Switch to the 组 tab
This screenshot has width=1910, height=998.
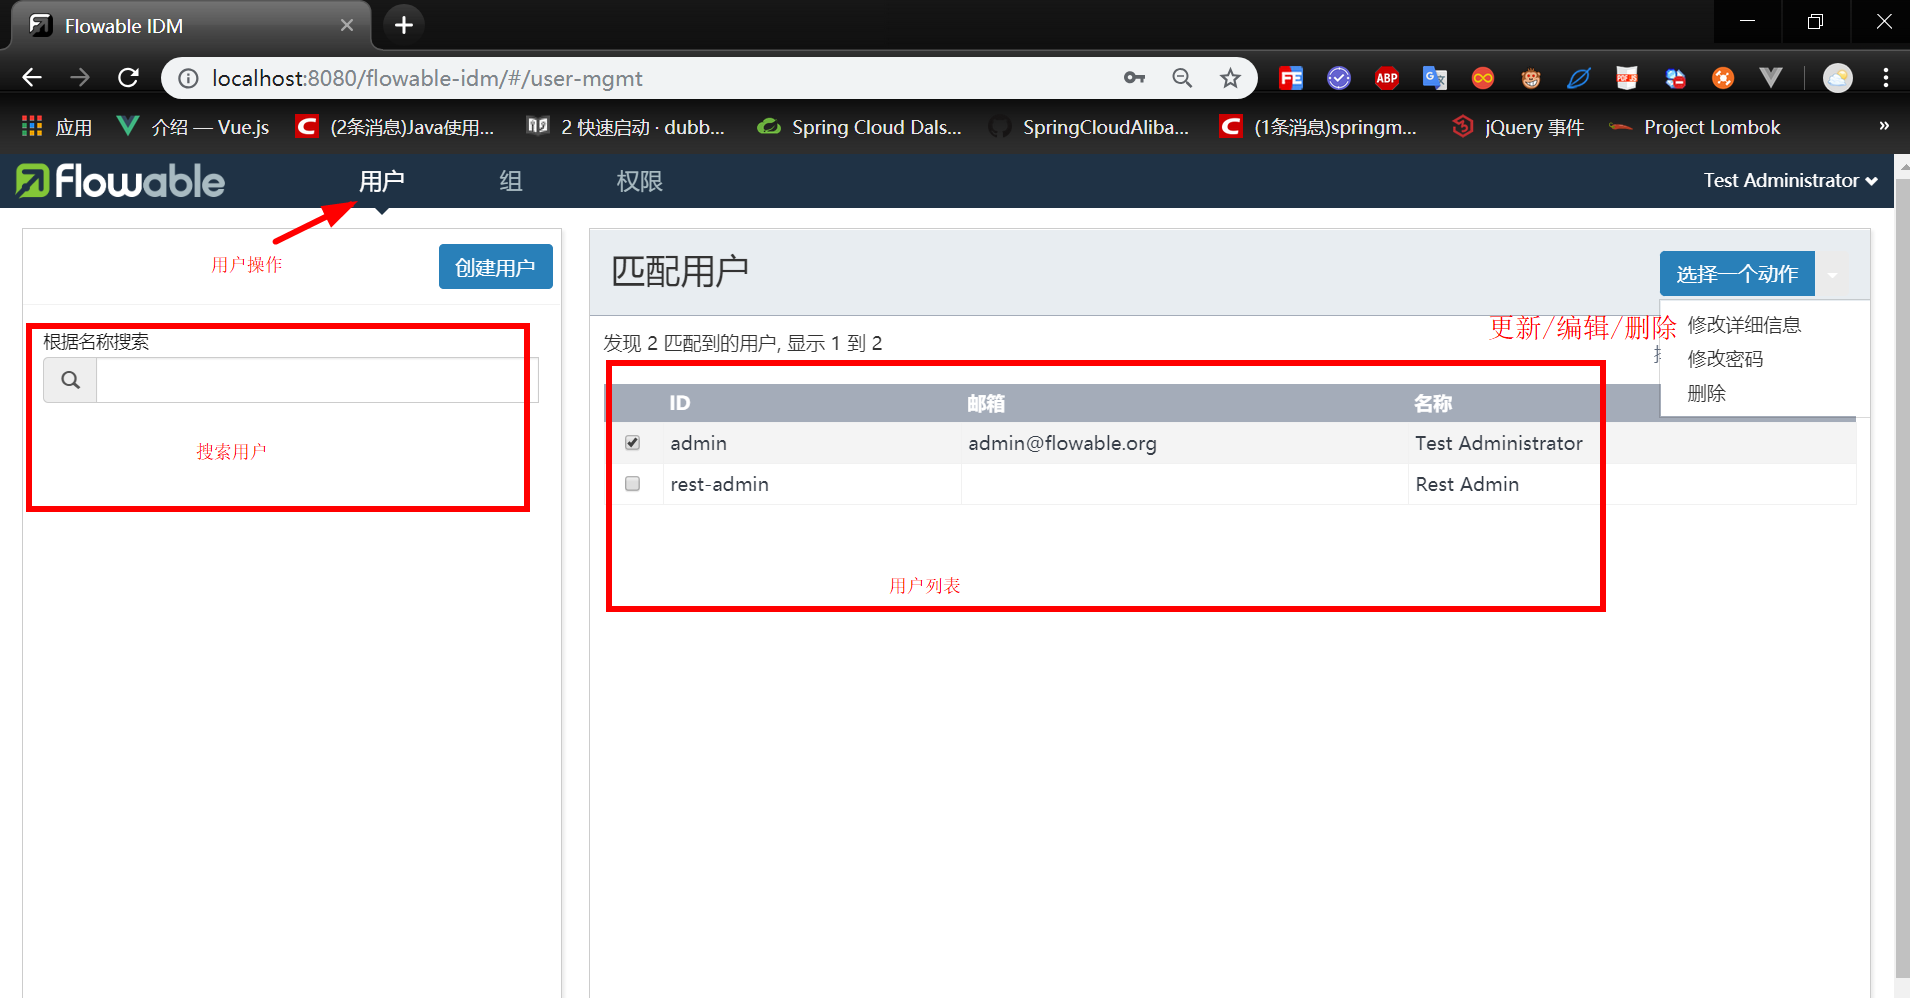tap(511, 181)
